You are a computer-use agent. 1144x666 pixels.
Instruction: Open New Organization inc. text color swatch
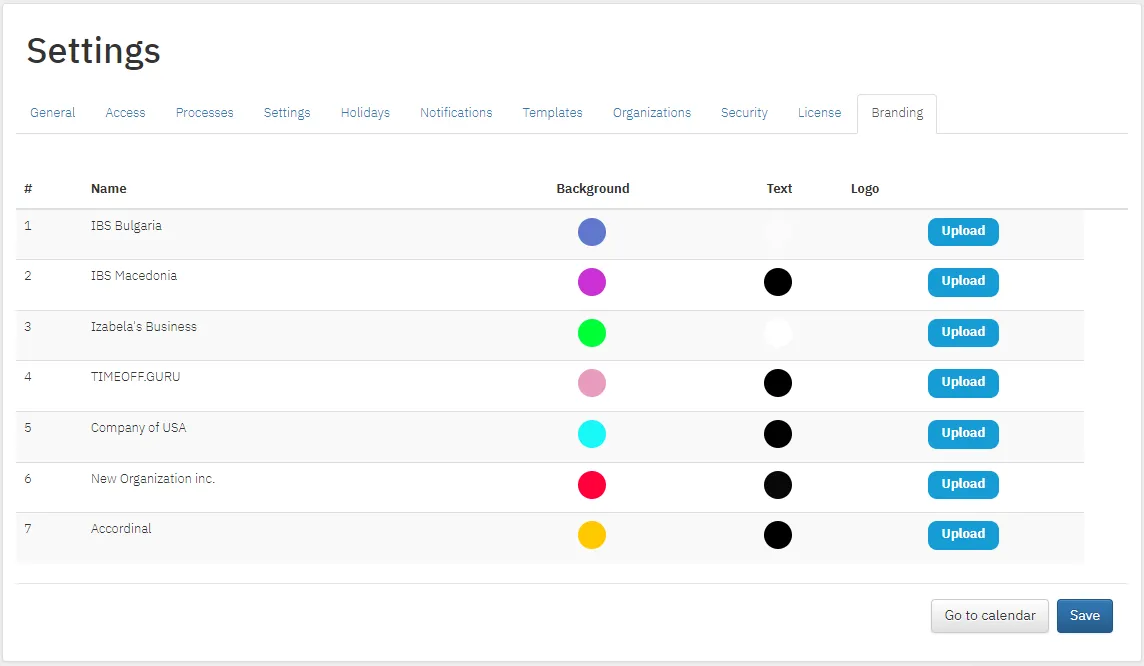click(778, 485)
